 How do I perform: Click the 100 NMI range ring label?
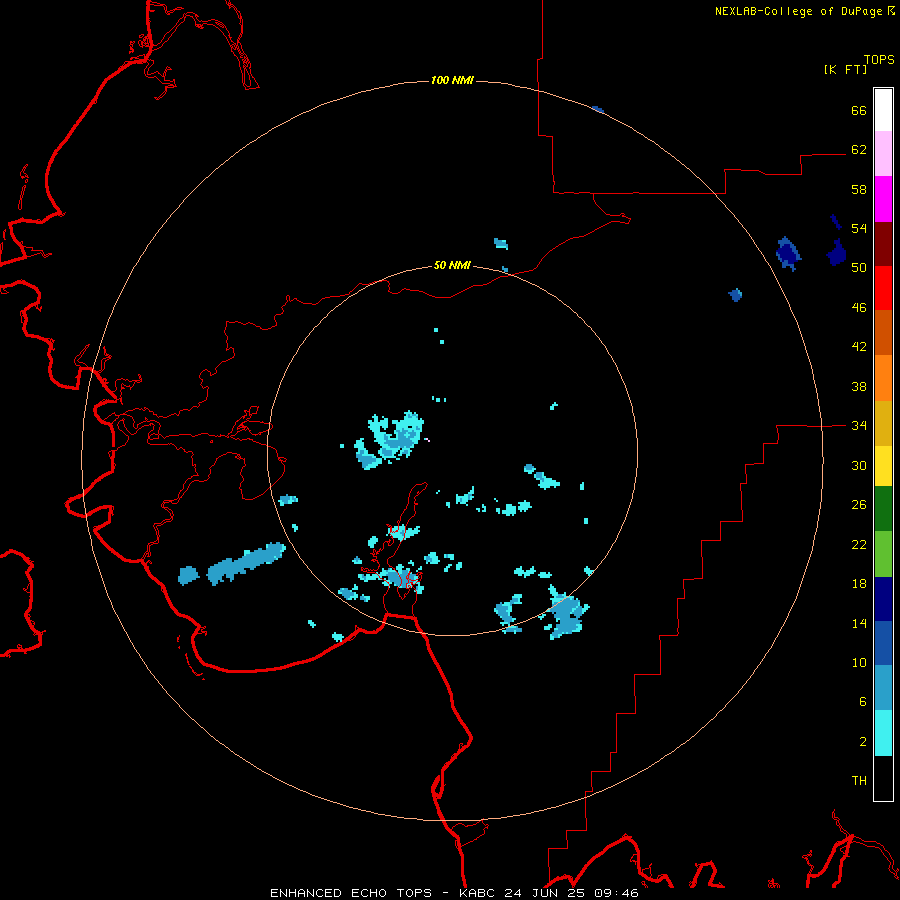tap(452, 80)
